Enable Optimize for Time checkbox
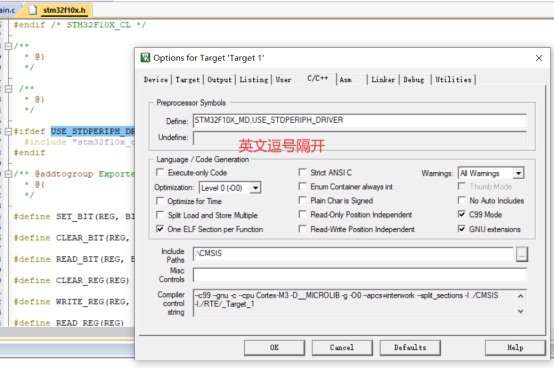Image resolution: width=554 pixels, height=368 pixels. pyautogui.click(x=160, y=201)
